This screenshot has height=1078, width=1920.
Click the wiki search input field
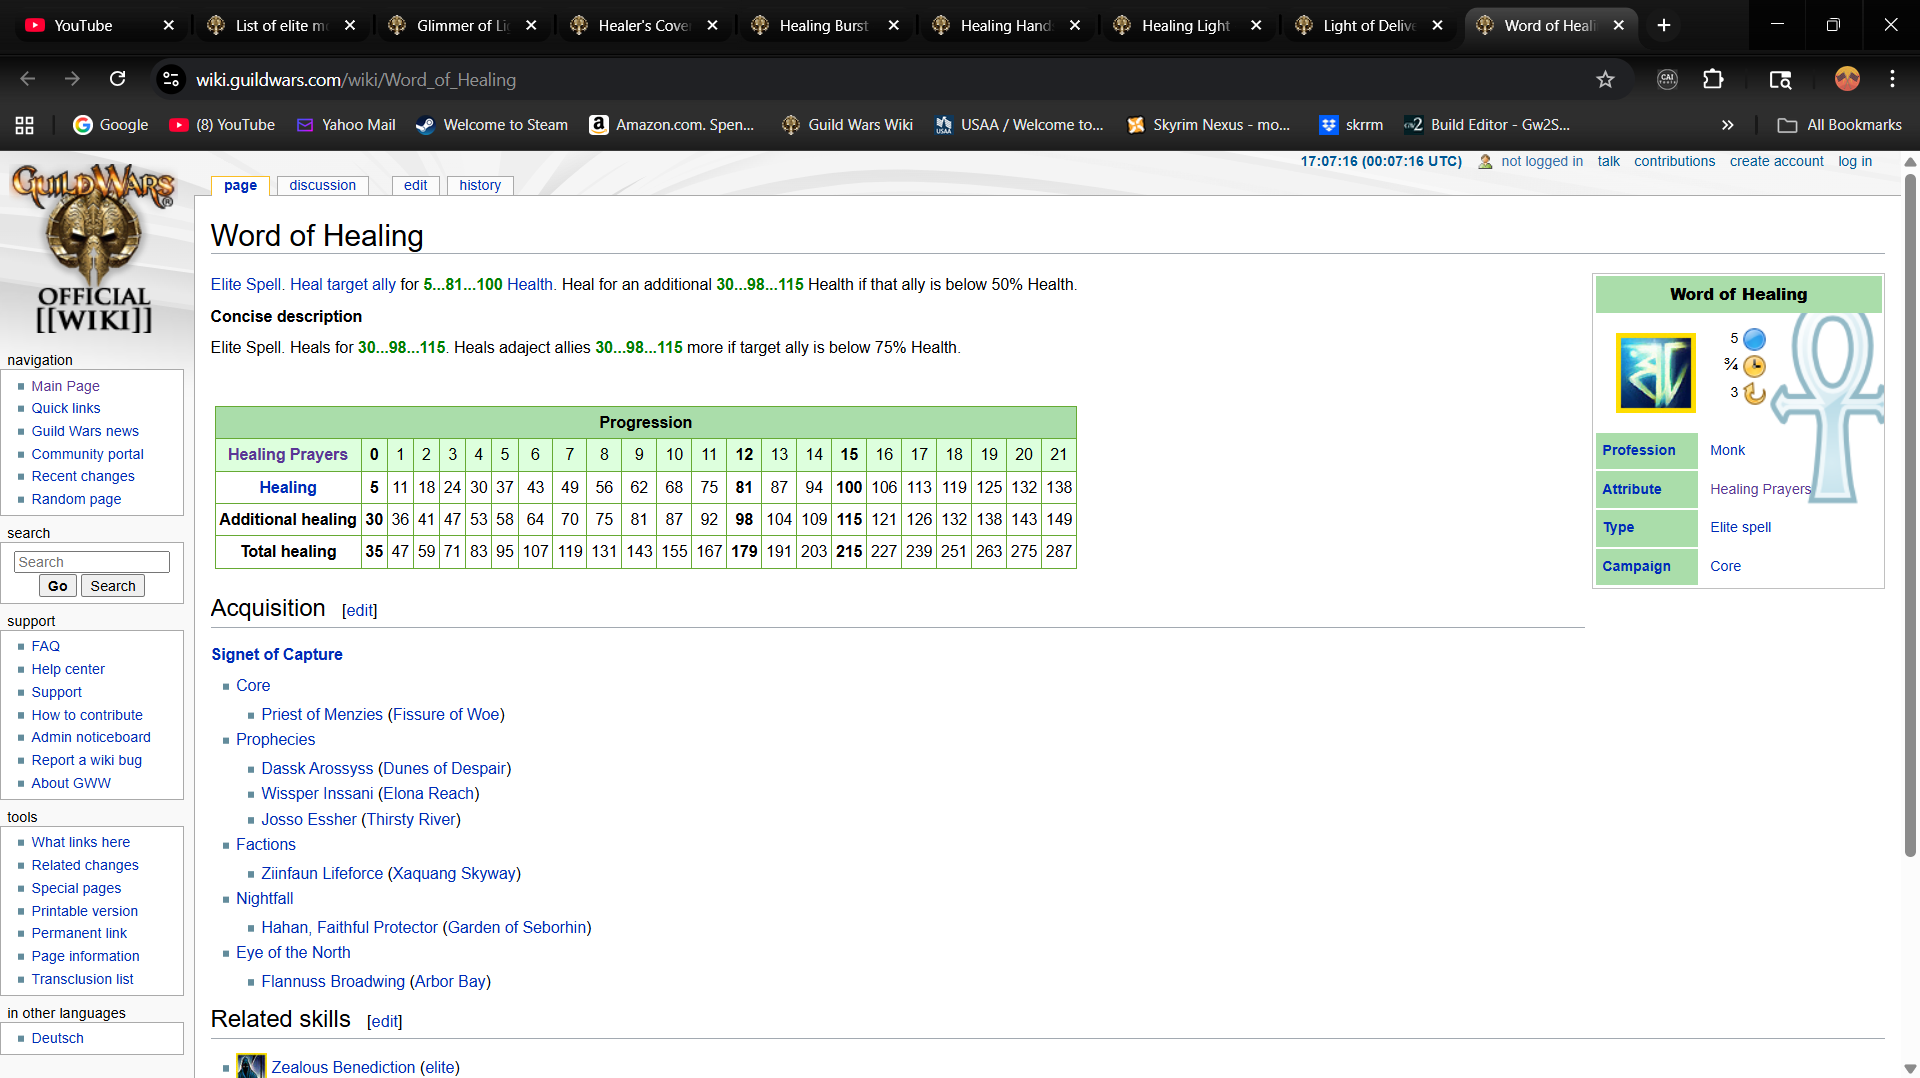tap(92, 562)
